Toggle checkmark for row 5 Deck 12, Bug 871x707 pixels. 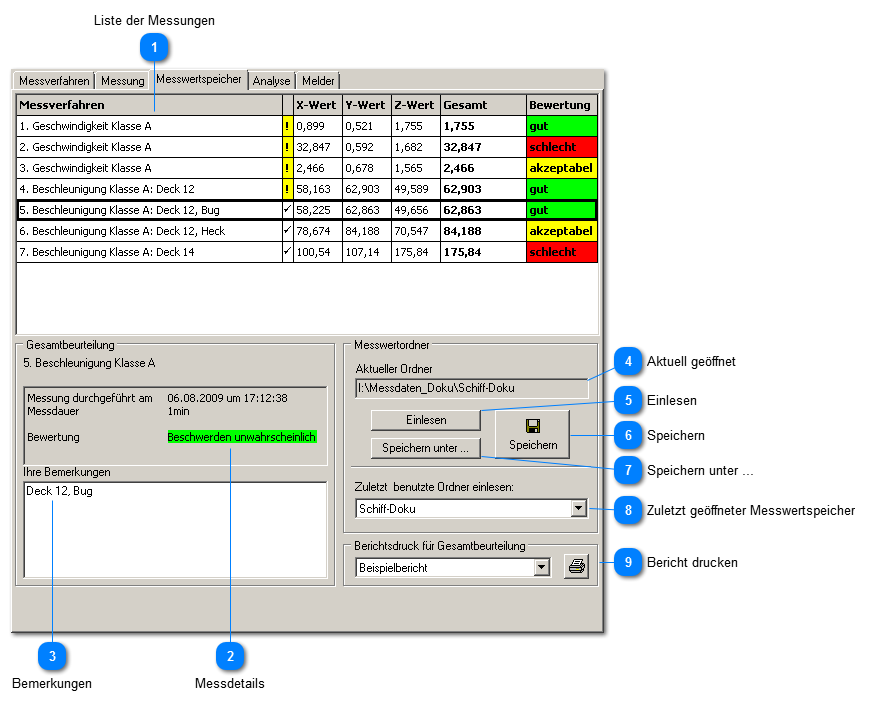click(288, 210)
